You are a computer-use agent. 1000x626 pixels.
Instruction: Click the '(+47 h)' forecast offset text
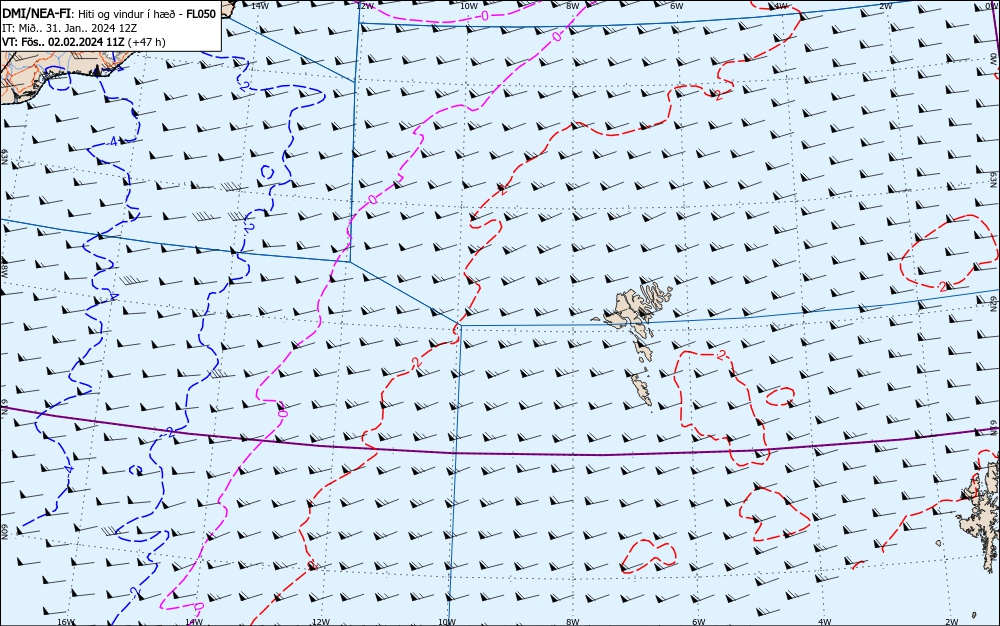click(146, 42)
